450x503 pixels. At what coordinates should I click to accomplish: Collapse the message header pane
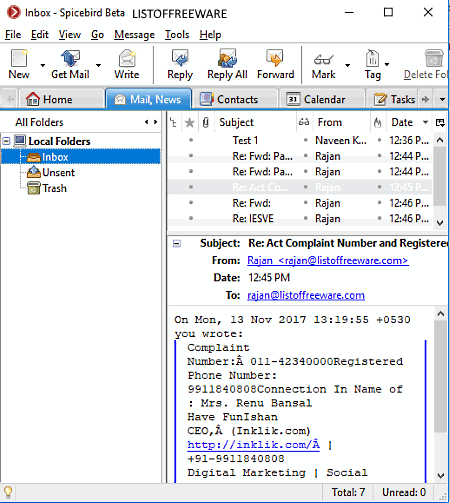point(177,244)
